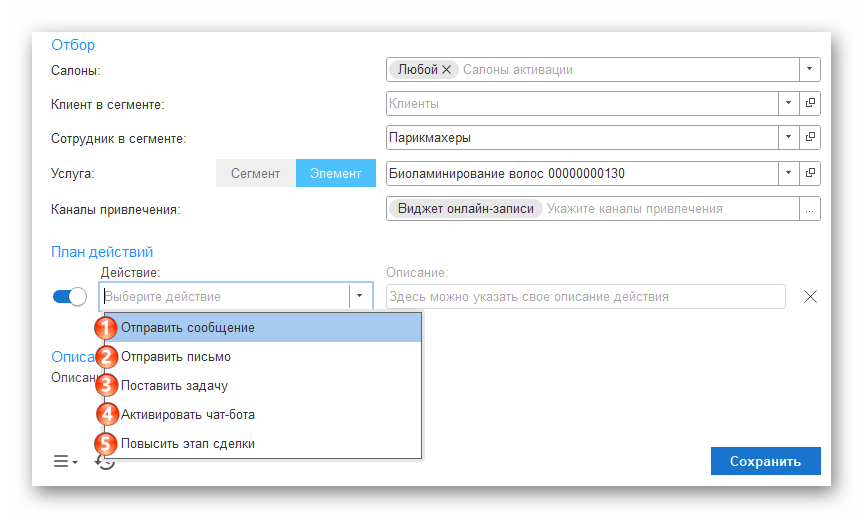Click the action description input field
The height and width of the screenshot is (518, 863).
(x=585, y=296)
